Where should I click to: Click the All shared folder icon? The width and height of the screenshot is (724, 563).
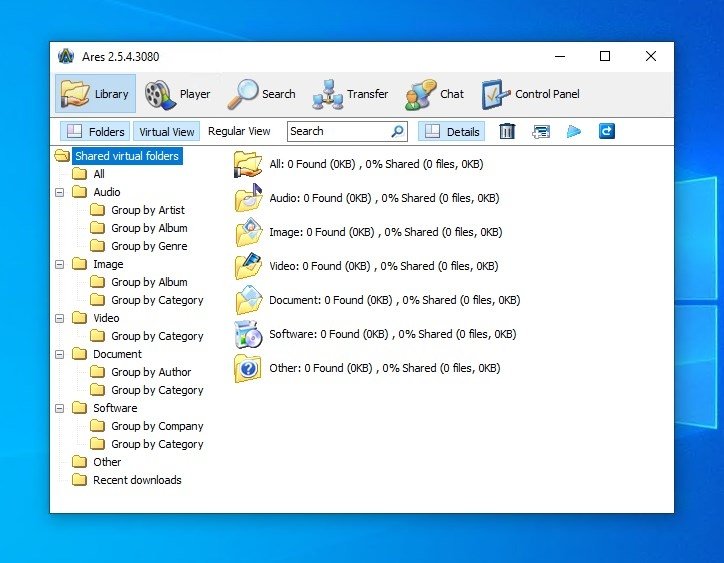coord(247,164)
